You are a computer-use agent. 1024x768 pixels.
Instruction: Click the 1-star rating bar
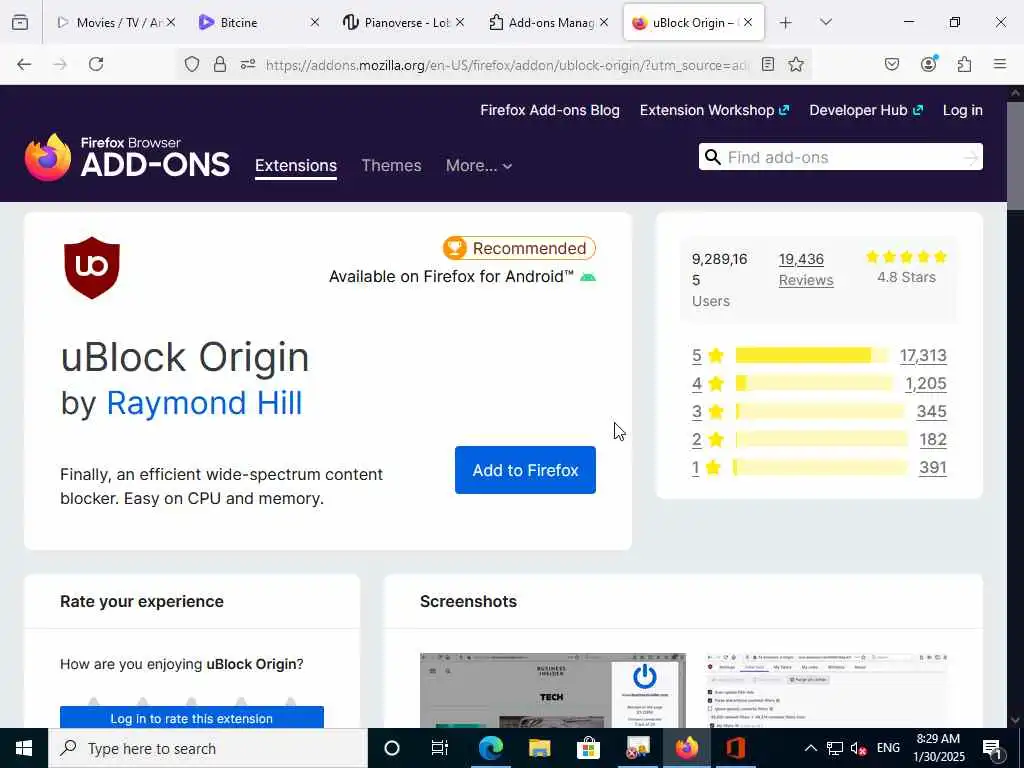[820, 468]
